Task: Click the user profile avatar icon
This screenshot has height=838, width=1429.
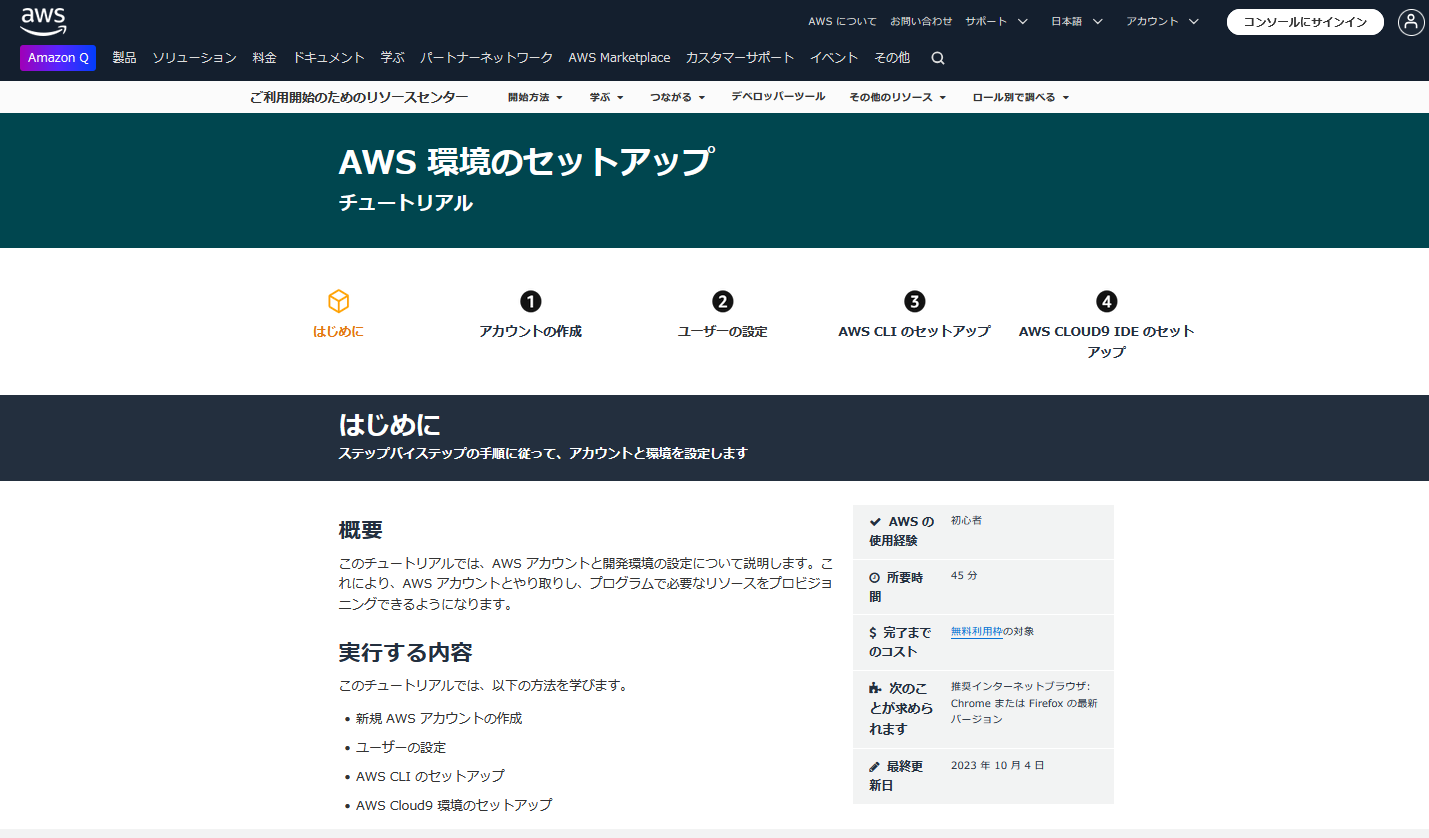Action: pos(1411,22)
